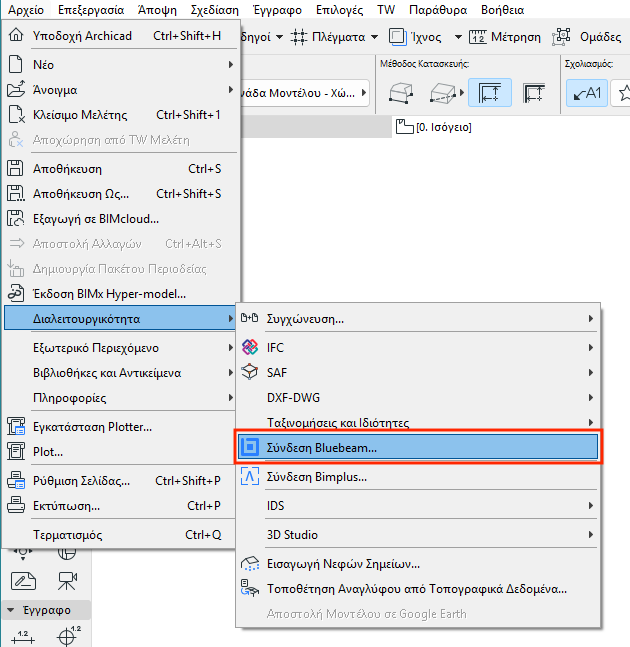
Task: Click the Bimplus connection icon
Action: [250, 476]
